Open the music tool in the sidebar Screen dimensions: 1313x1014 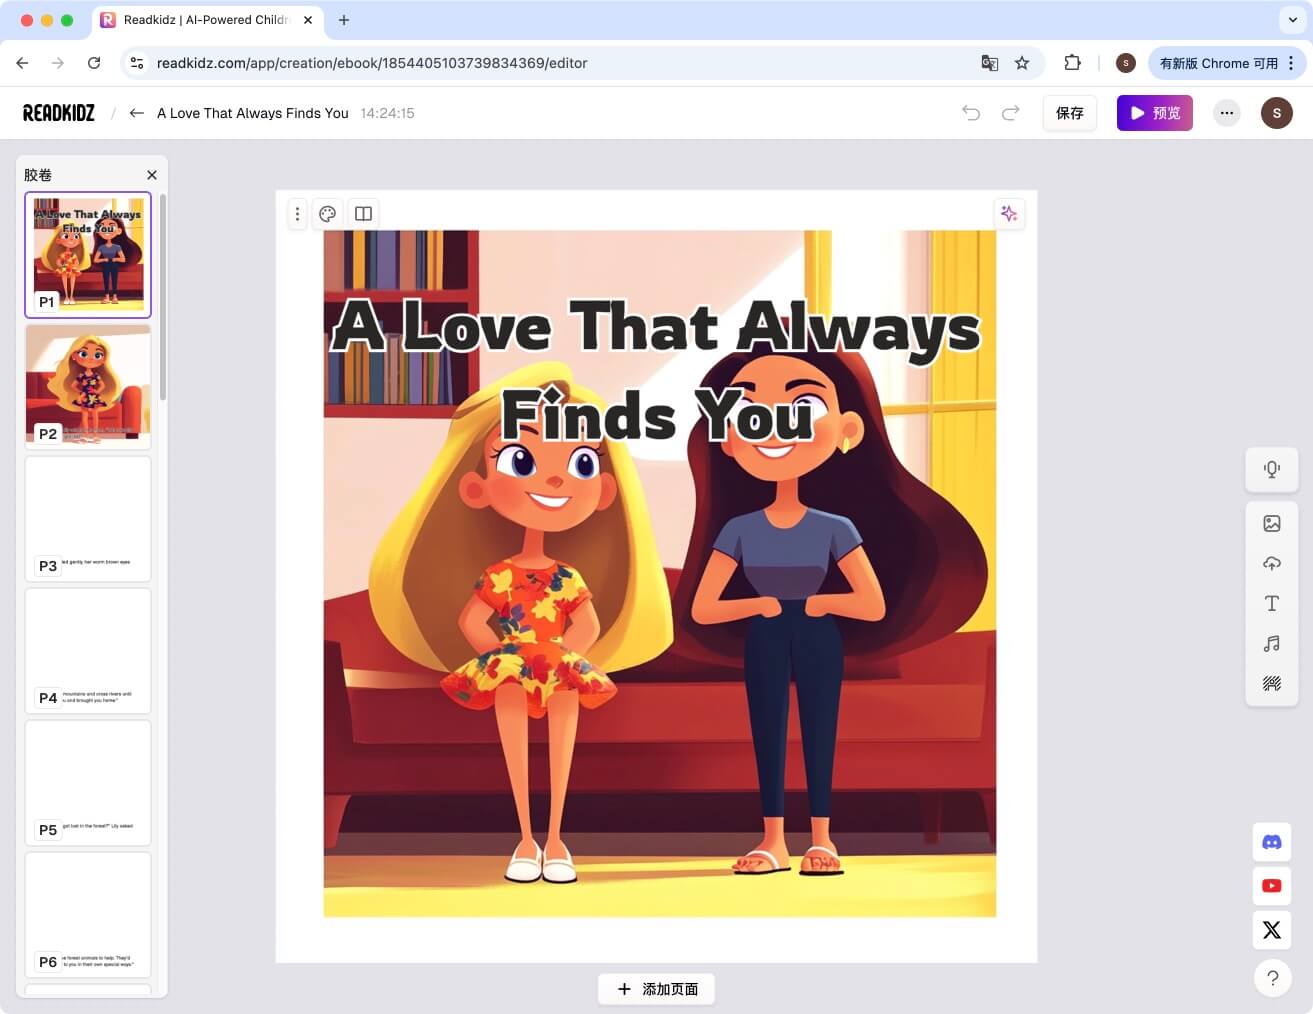point(1271,643)
